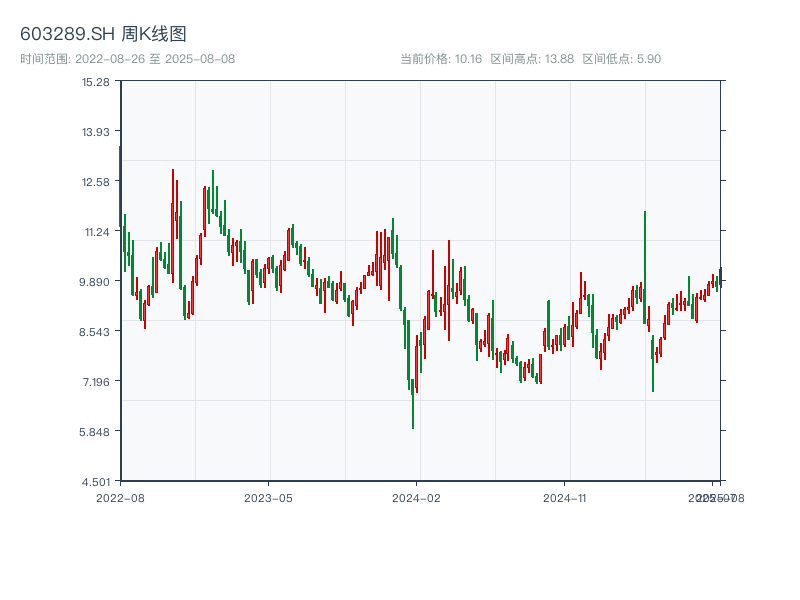
Task: Select the 时间范围 date range text
Action: pos(127,59)
